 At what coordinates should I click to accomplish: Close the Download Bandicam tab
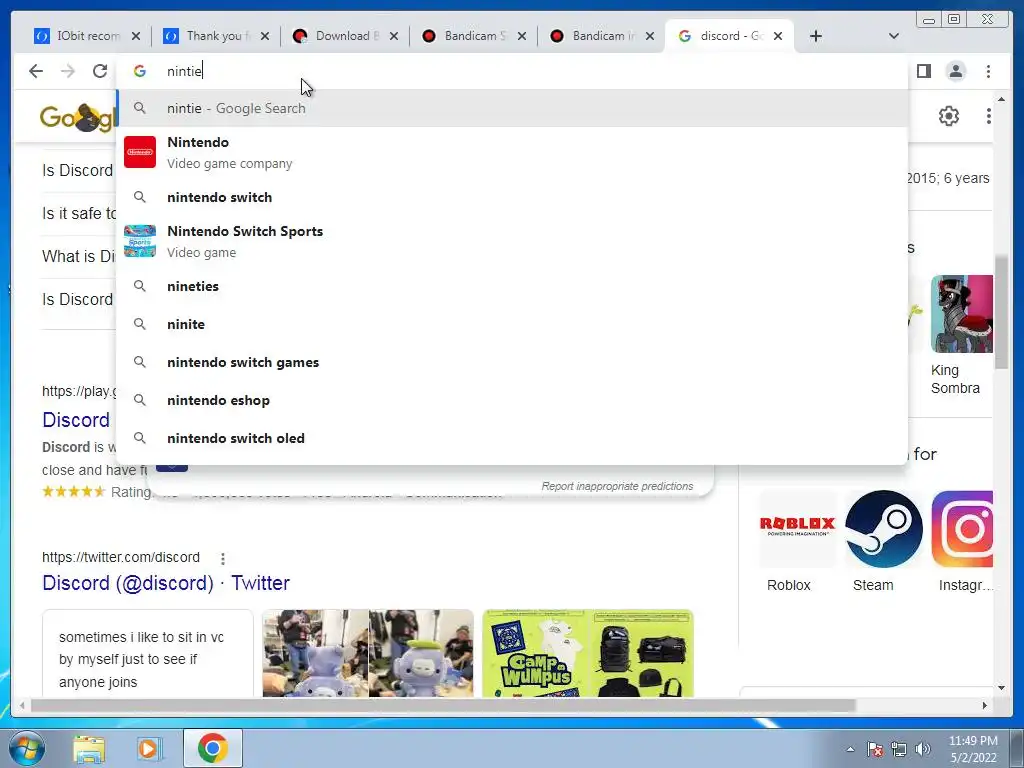[x=394, y=36]
